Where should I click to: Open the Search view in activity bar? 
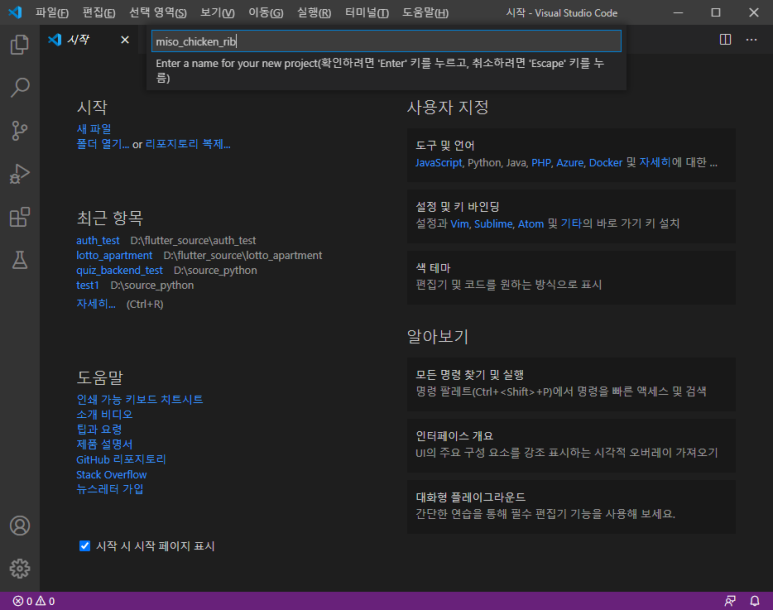pos(20,88)
